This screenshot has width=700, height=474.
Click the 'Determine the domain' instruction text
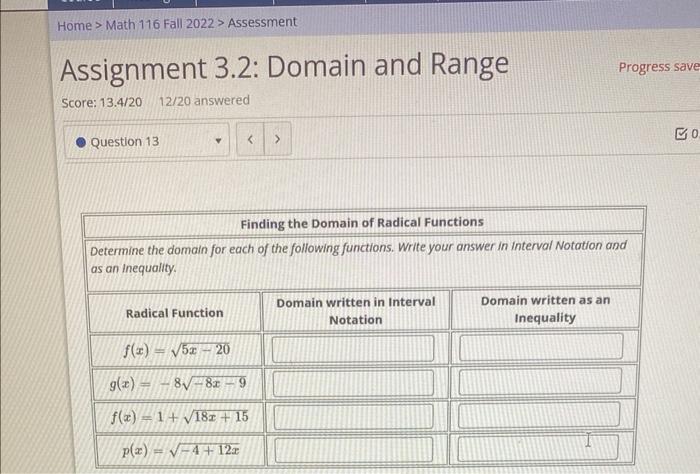point(358,257)
